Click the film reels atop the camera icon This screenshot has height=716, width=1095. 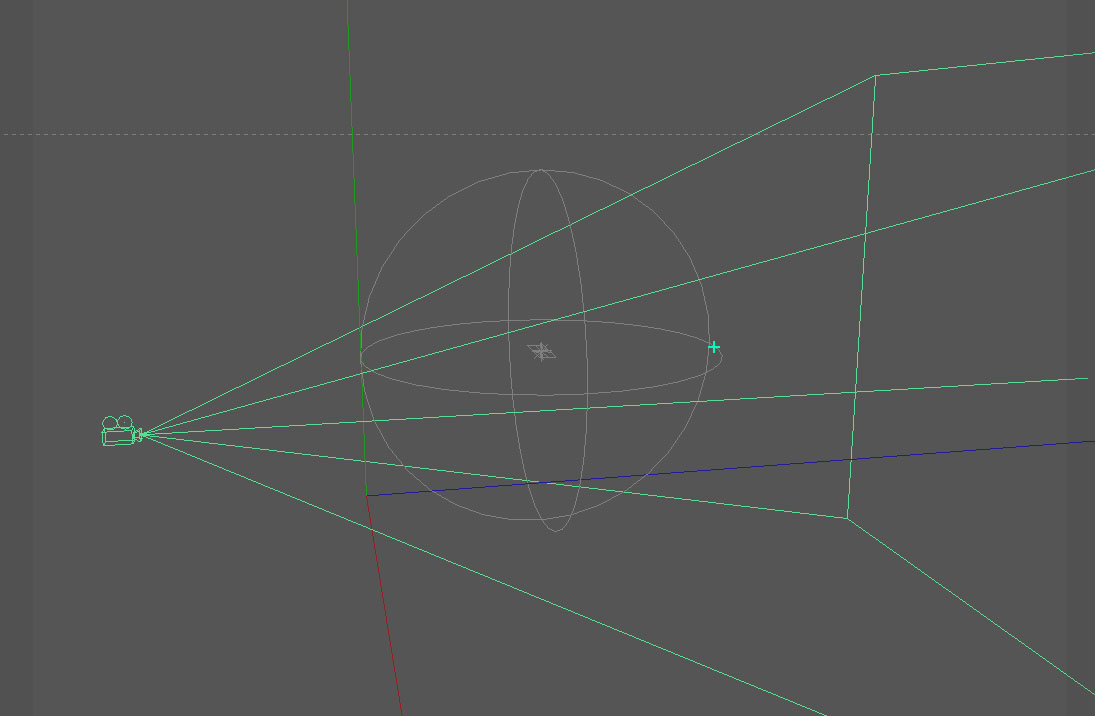pos(117,422)
